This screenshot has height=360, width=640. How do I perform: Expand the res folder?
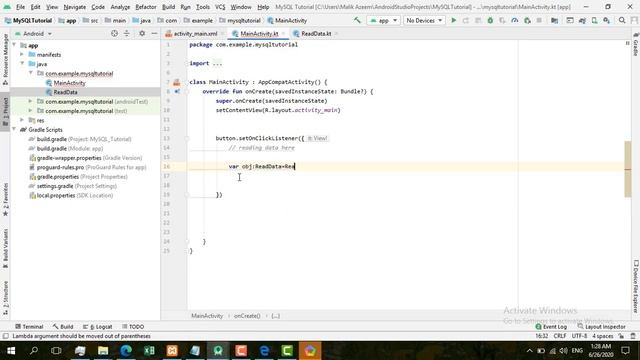pyautogui.click(x=22, y=120)
